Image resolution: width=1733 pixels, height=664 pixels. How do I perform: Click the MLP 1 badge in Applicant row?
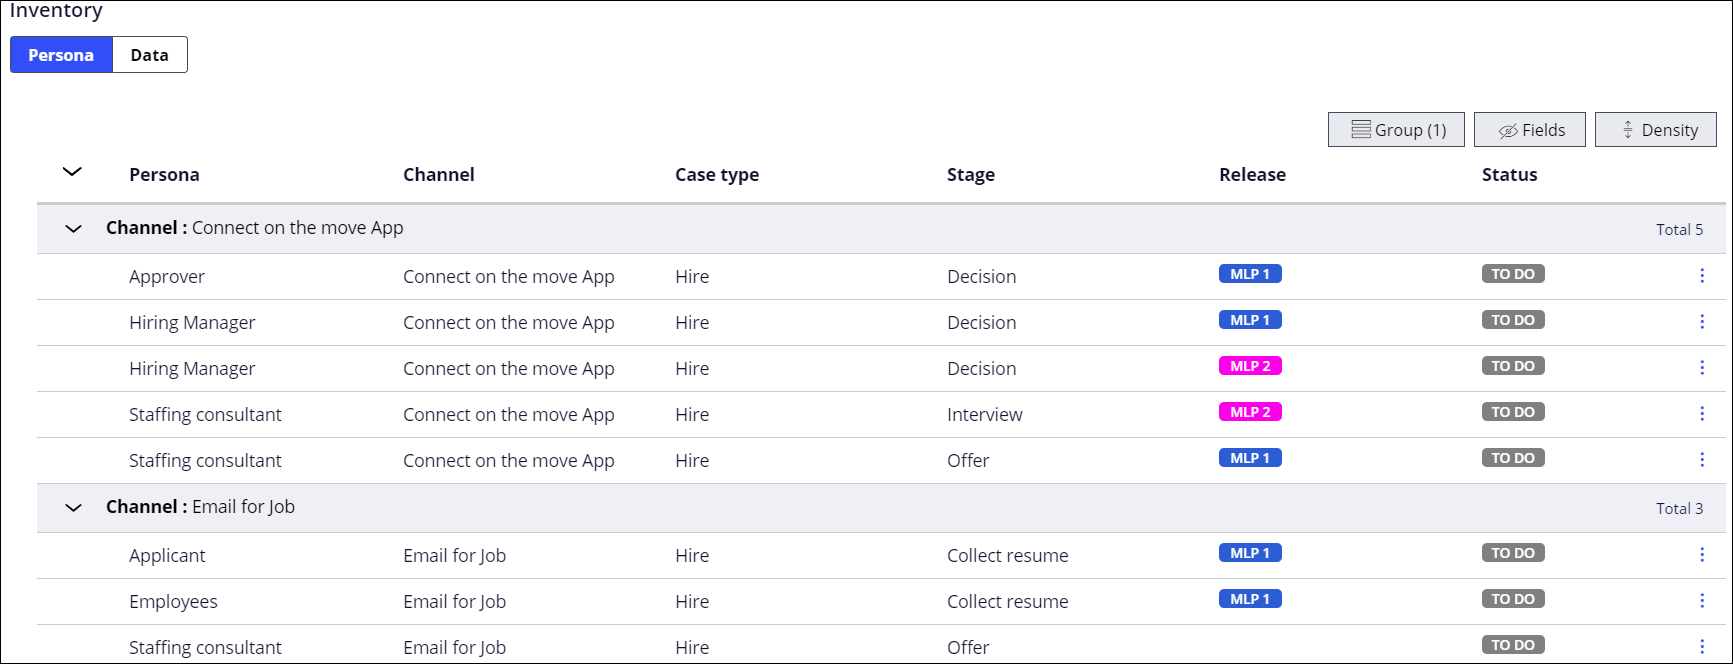tap(1250, 553)
